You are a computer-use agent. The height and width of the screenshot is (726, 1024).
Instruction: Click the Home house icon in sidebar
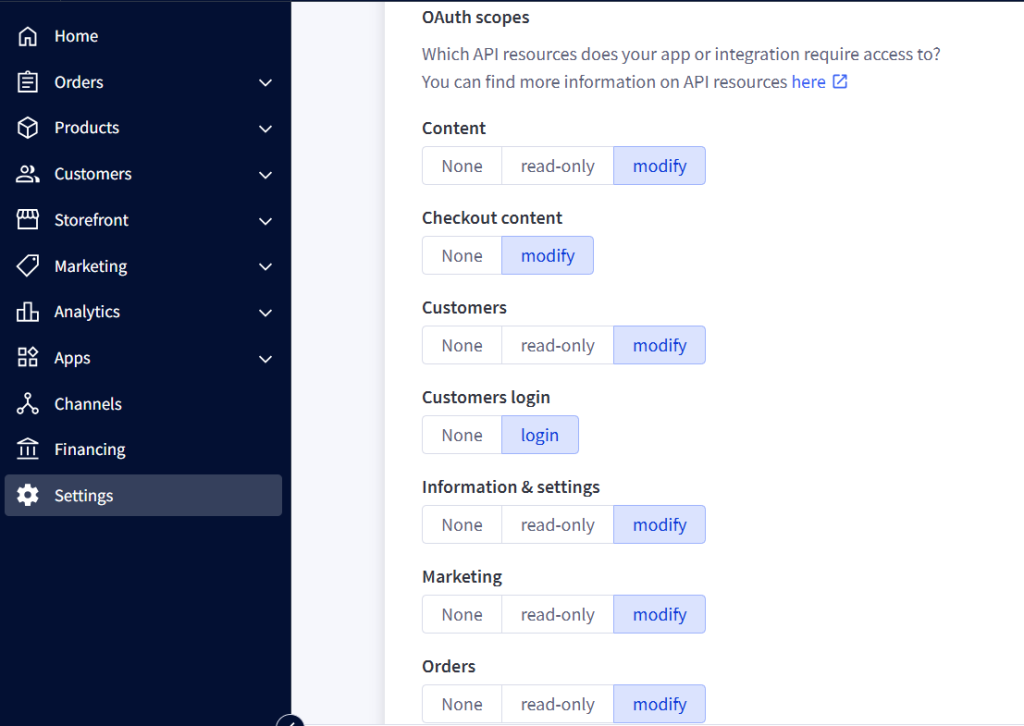(28, 36)
